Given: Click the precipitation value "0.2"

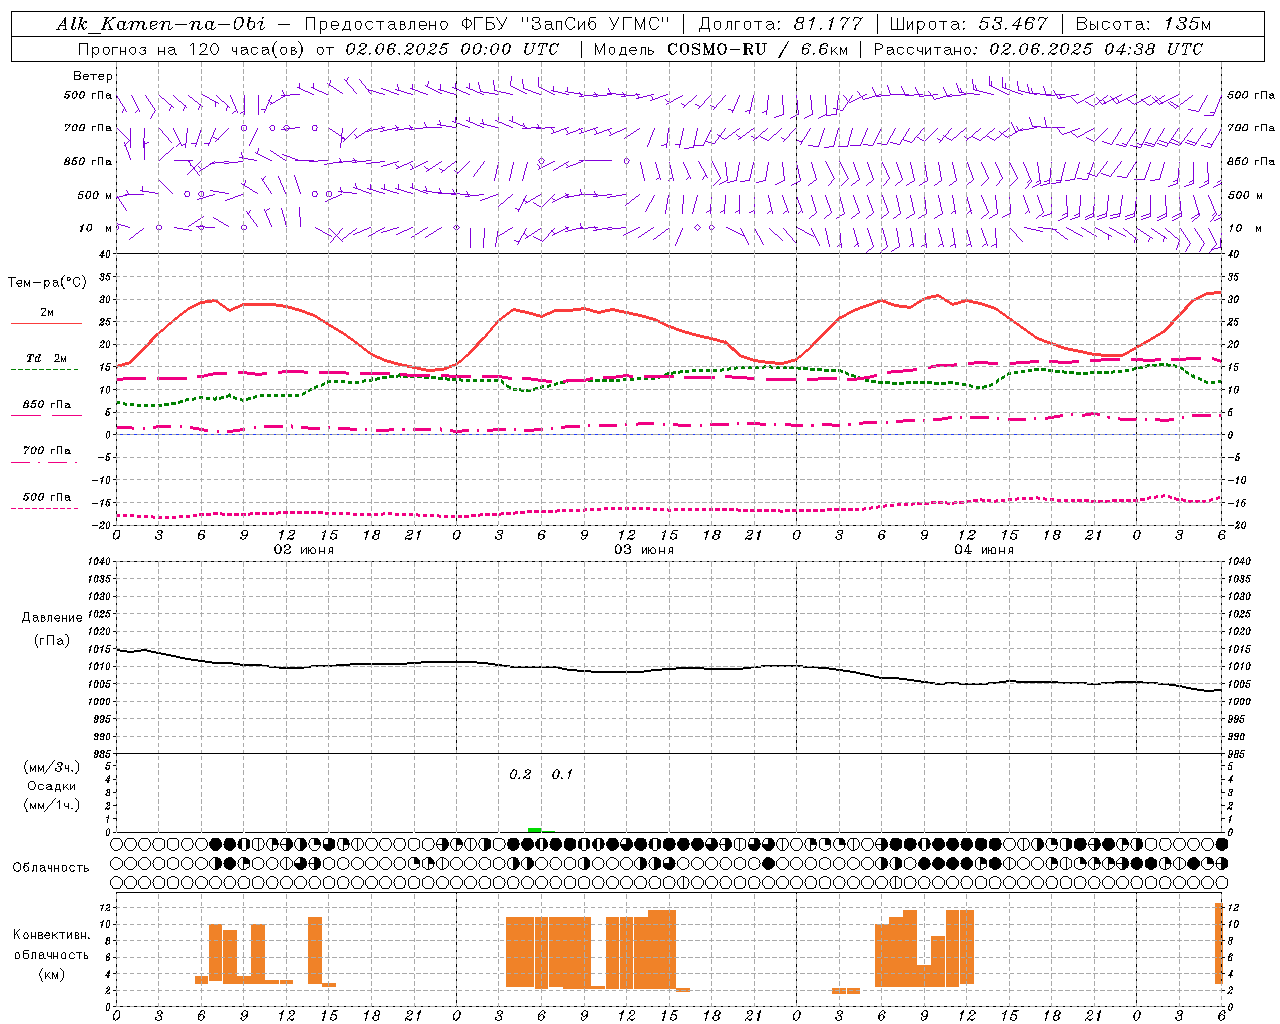Looking at the screenshot, I should pyautogui.click(x=520, y=775).
